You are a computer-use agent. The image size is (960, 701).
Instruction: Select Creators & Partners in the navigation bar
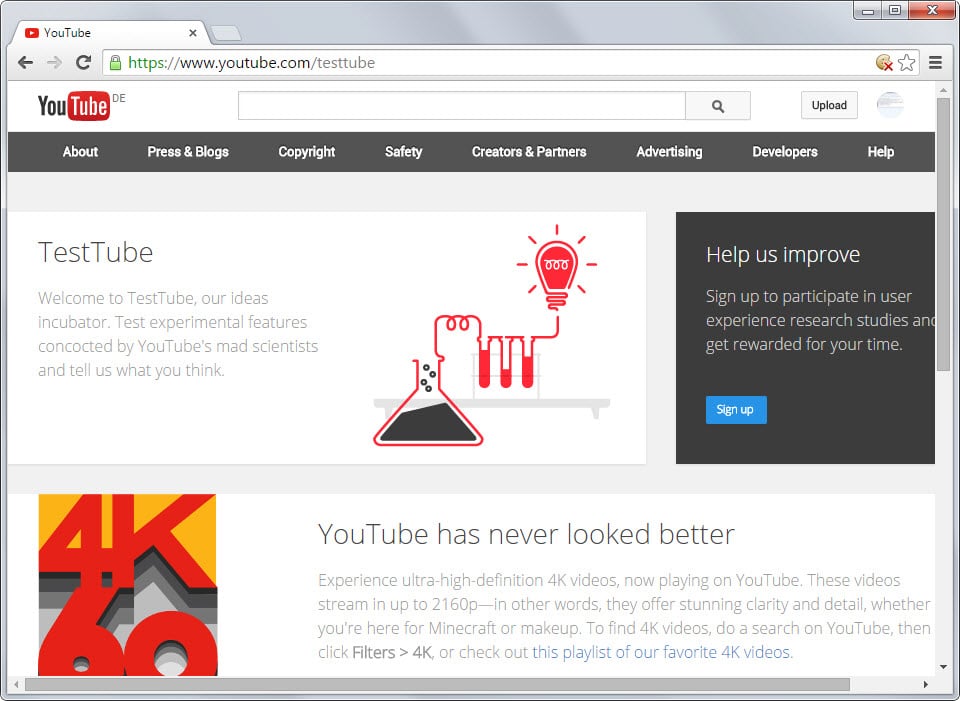(x=529, y=152)
